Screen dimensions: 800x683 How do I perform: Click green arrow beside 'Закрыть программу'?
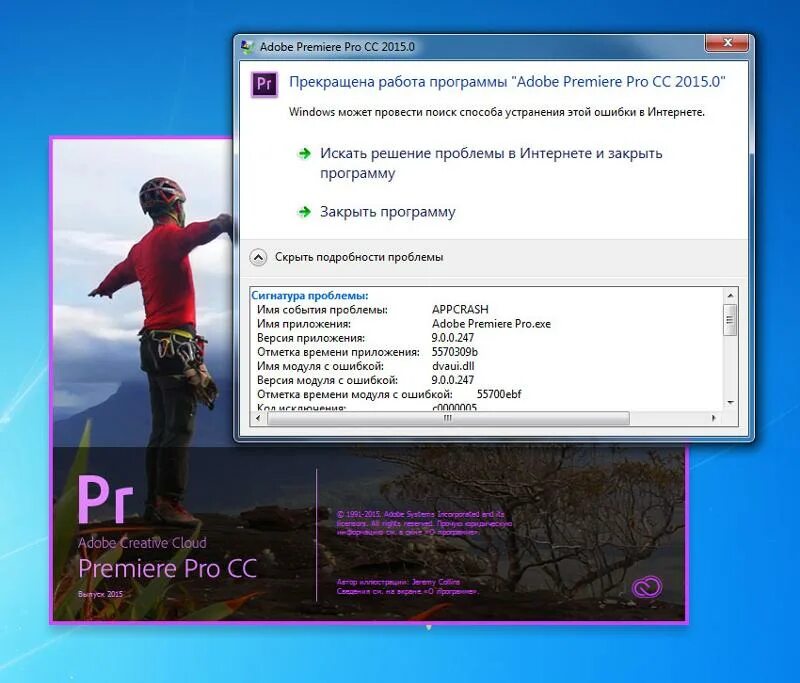(305, 211)
